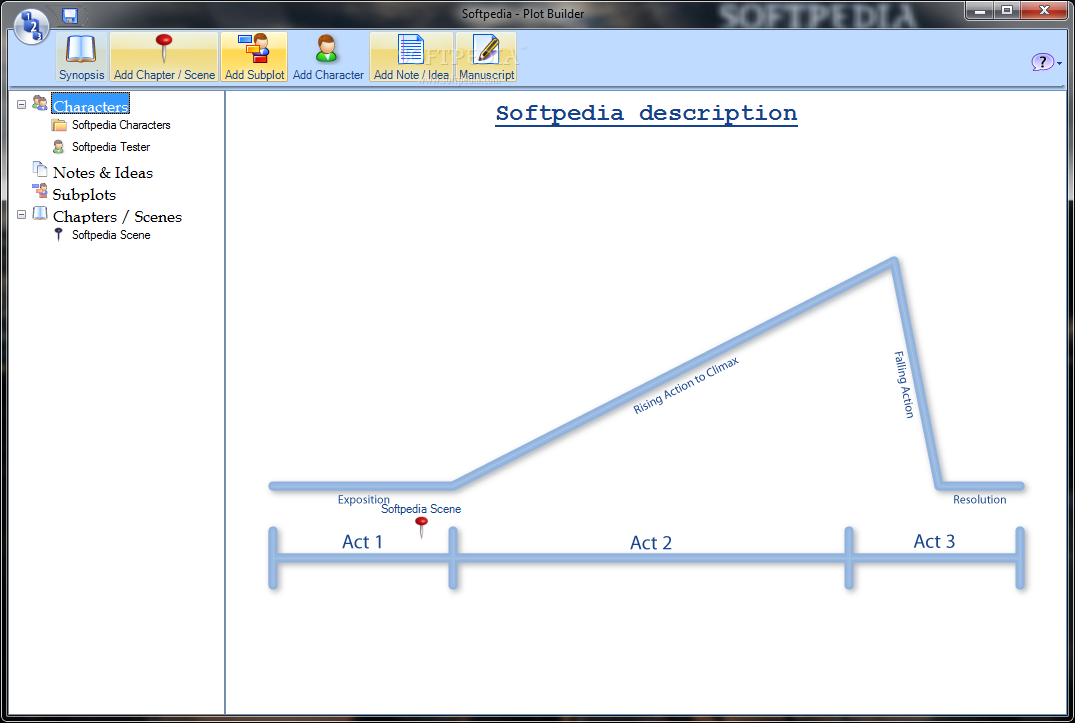Open the round 123 application menu
The height and width of the screenshot is (723, 1075).
pos(31,27)
